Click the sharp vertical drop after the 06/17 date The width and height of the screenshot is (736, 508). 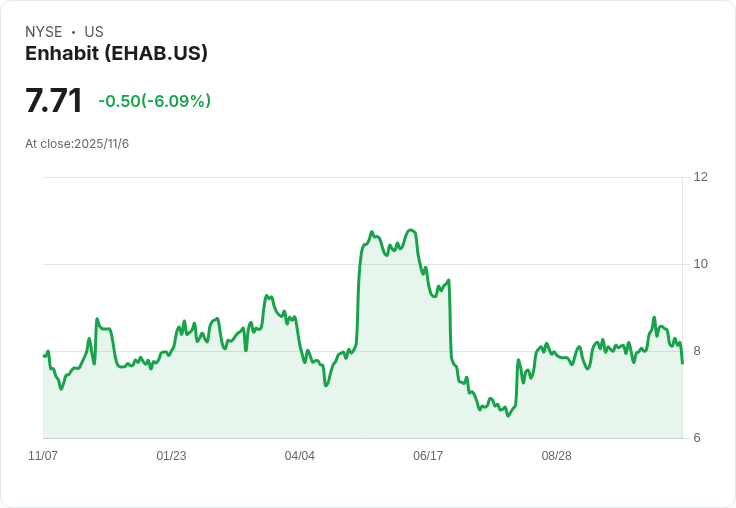pos(450,320)
